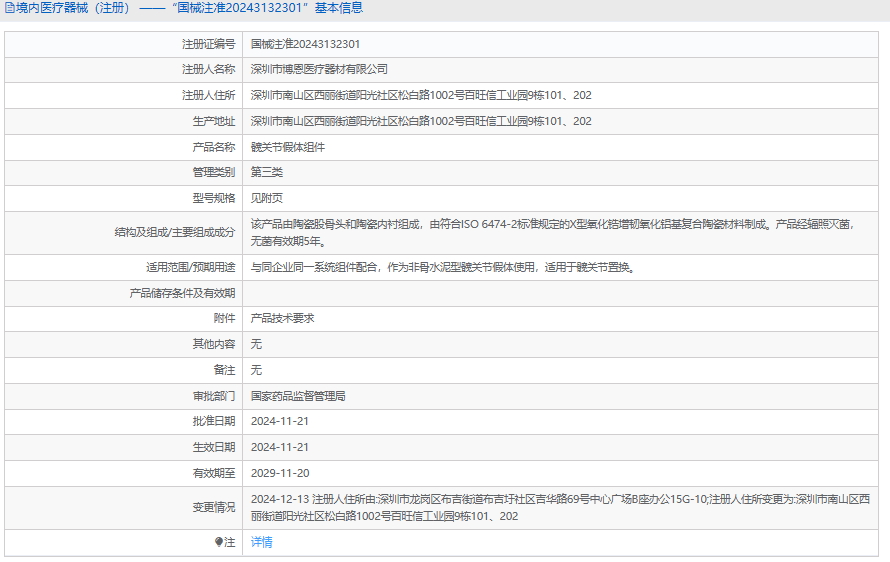The image size is (890, 562).
Task: Click the 注册证编号 label
Action: click(x=208, y=44)
